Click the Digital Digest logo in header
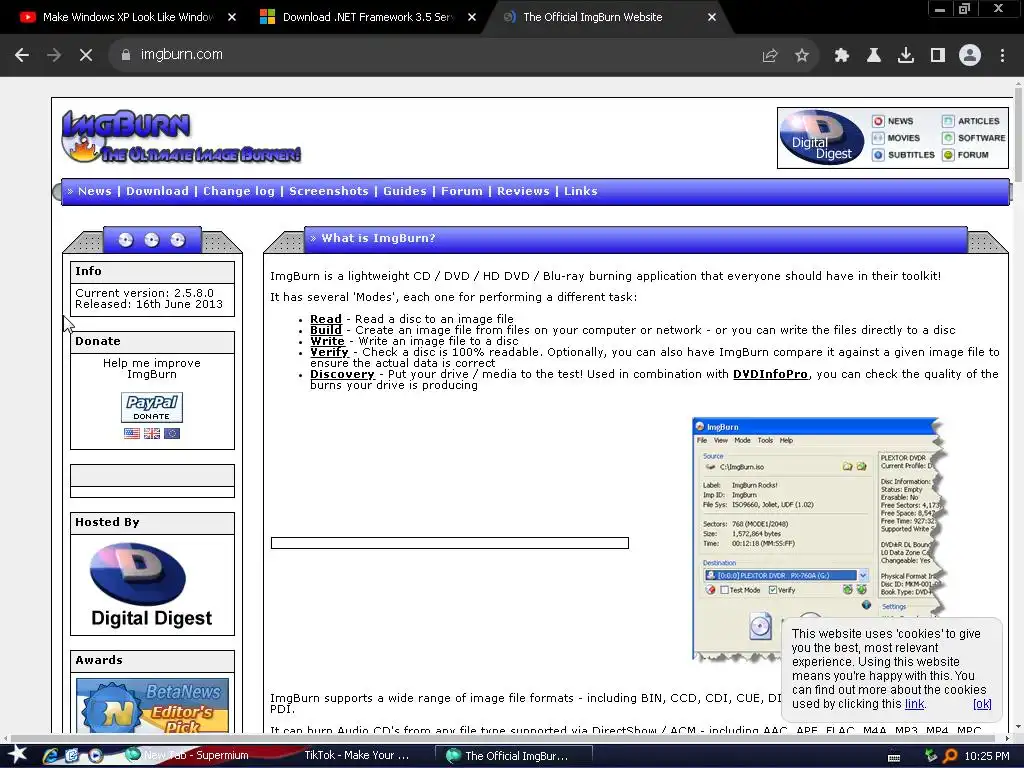The height and width of the screenshot is (768, 1024). tap(822, 138)
